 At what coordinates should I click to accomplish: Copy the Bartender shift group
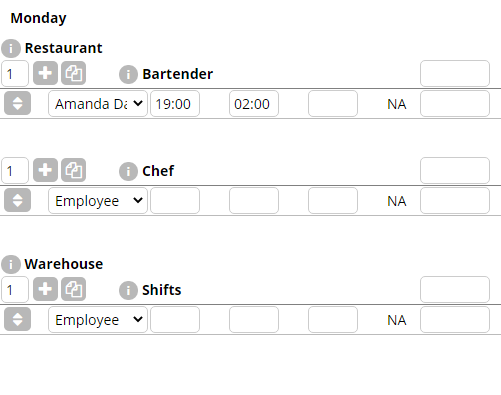74,73
